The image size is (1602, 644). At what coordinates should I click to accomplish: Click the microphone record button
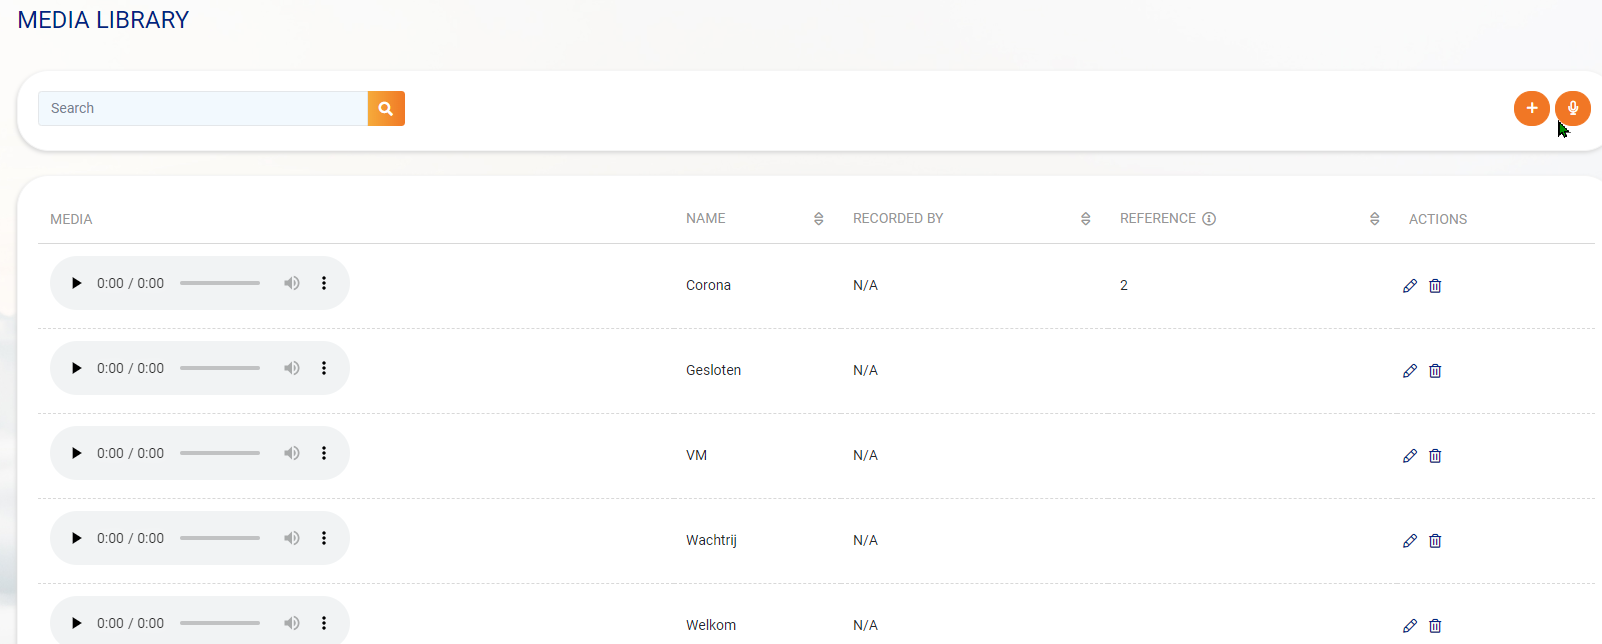click(1573, 108)
